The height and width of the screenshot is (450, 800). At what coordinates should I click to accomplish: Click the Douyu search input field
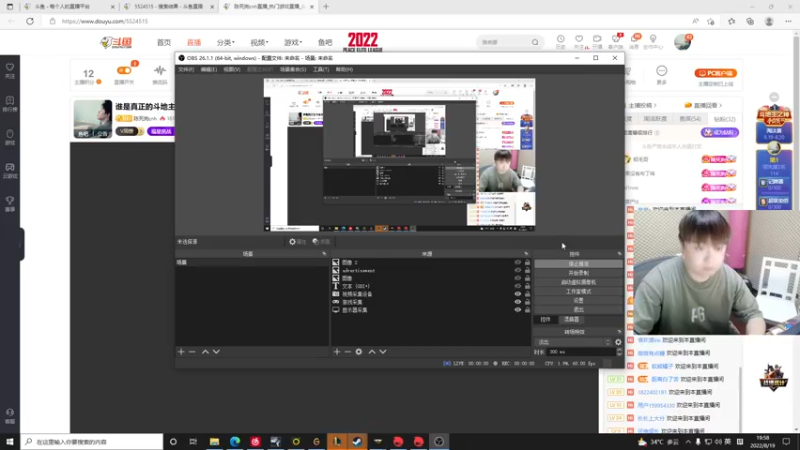tap(504, 42)
